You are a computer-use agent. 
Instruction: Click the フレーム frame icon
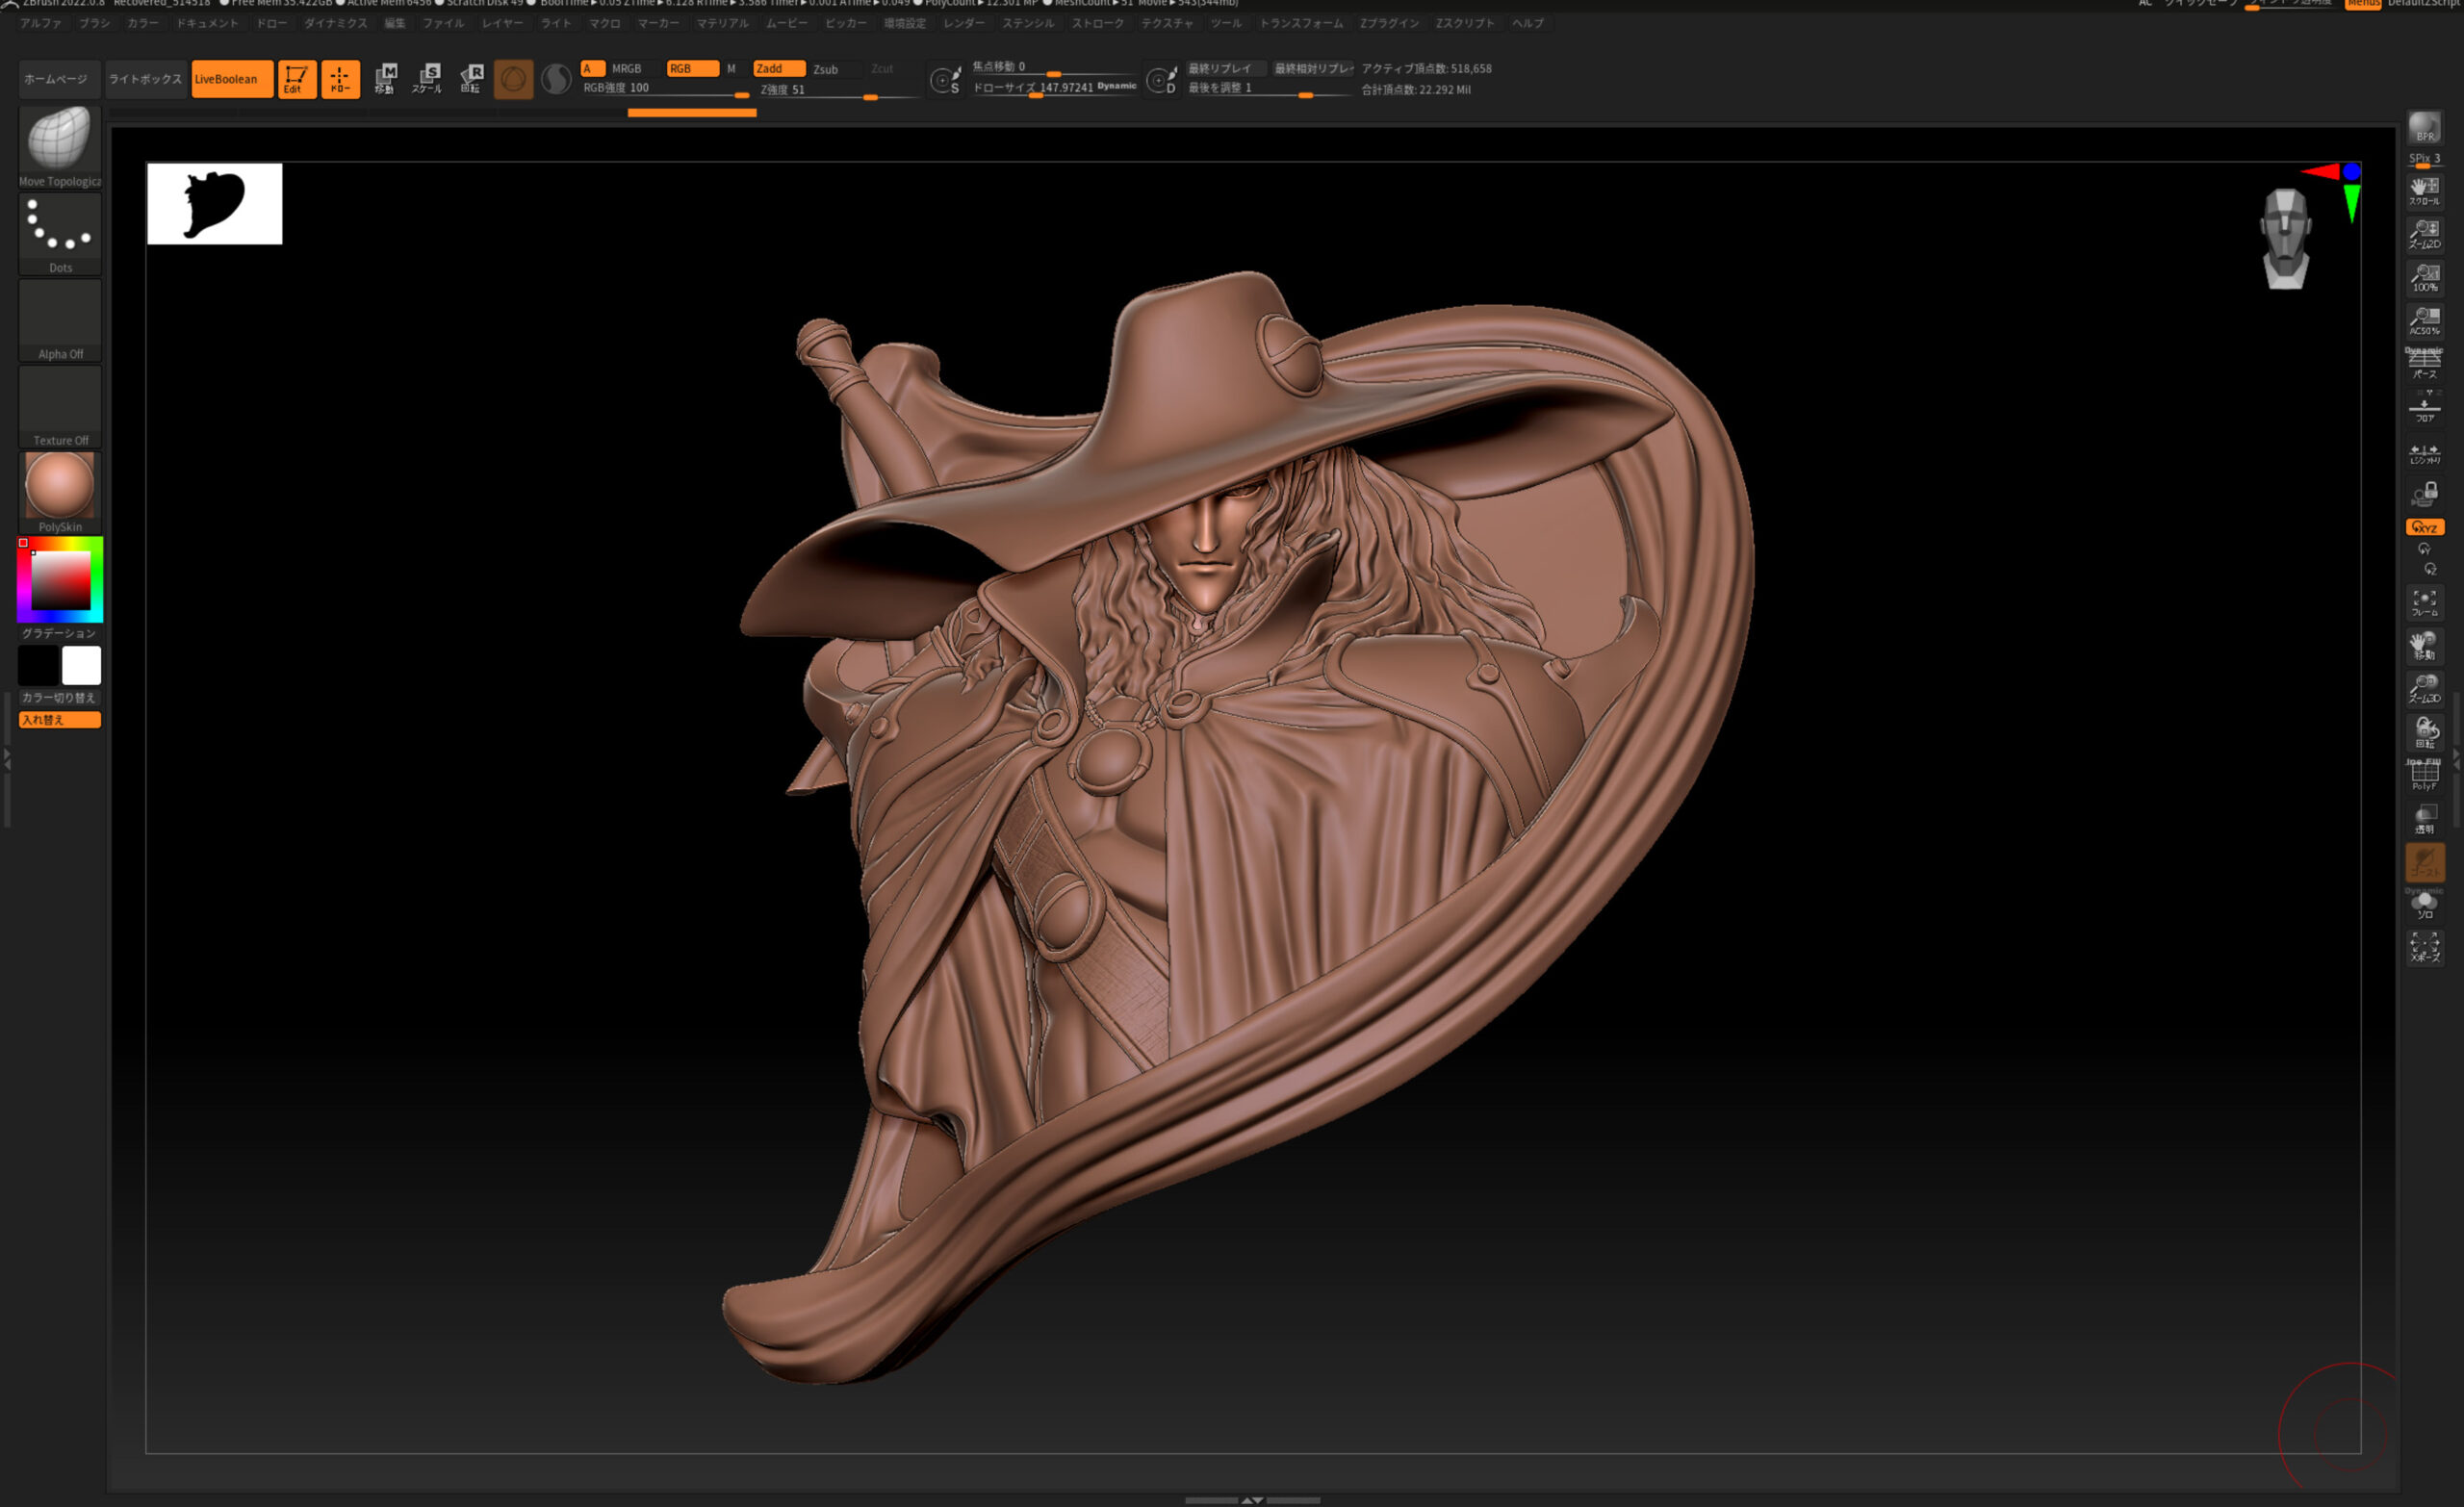click(2425, 603)
